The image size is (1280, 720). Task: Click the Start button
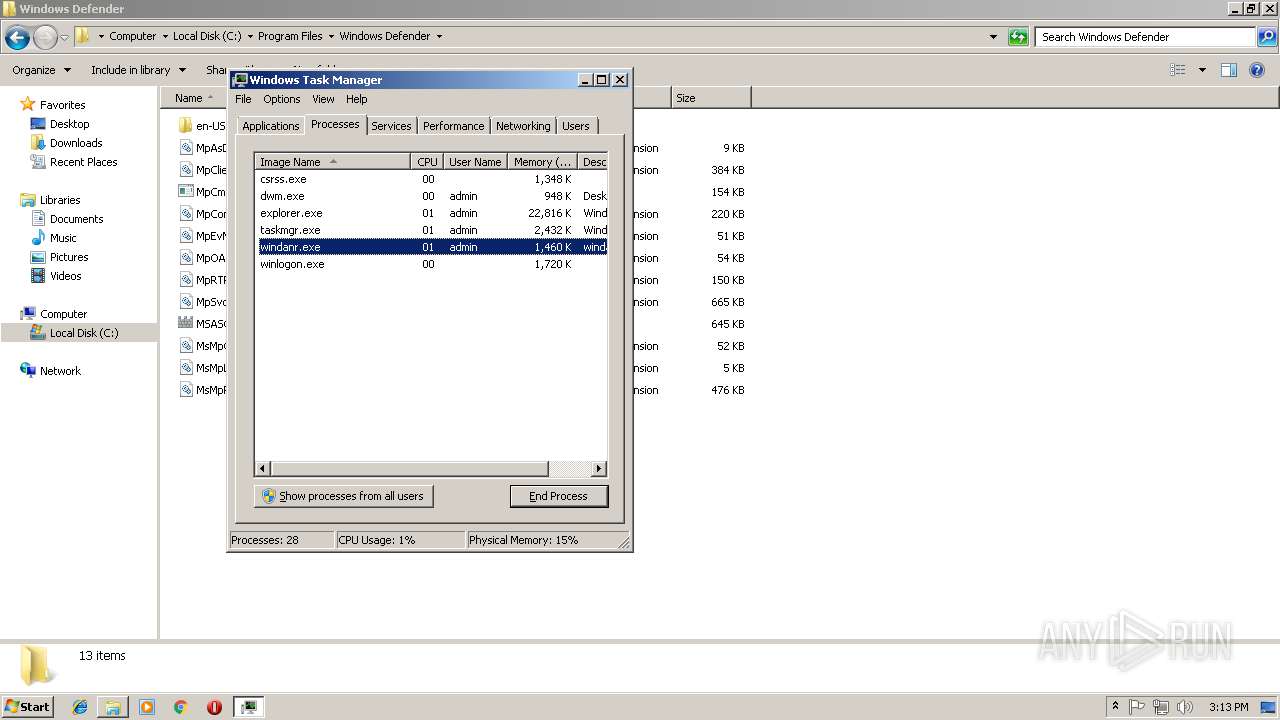pyautogui.click(x=27, y=707)
